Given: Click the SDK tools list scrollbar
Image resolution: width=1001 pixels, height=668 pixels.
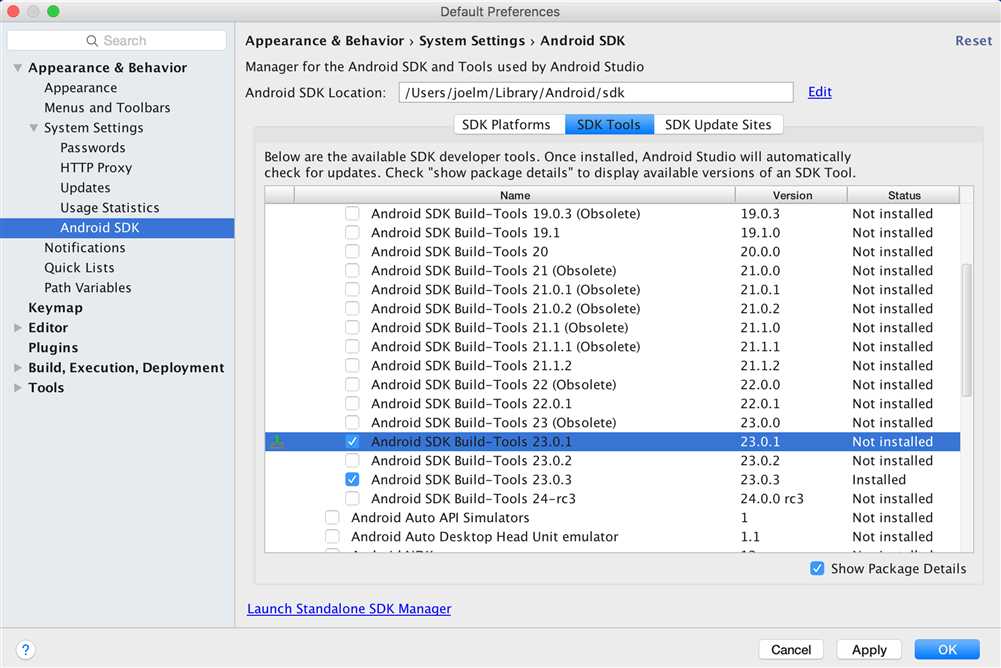Looking at the screenshot, I should point(967,330).
